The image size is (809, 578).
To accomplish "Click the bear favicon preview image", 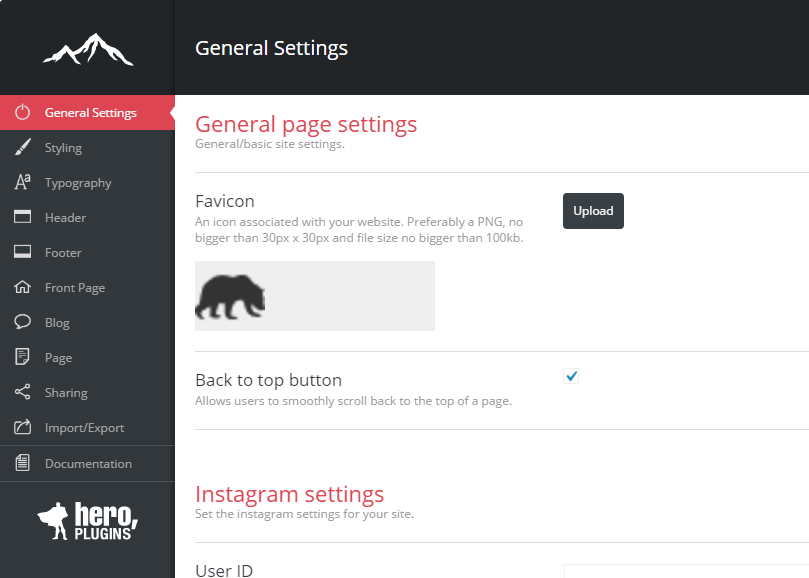I will [x=231, y=297].
